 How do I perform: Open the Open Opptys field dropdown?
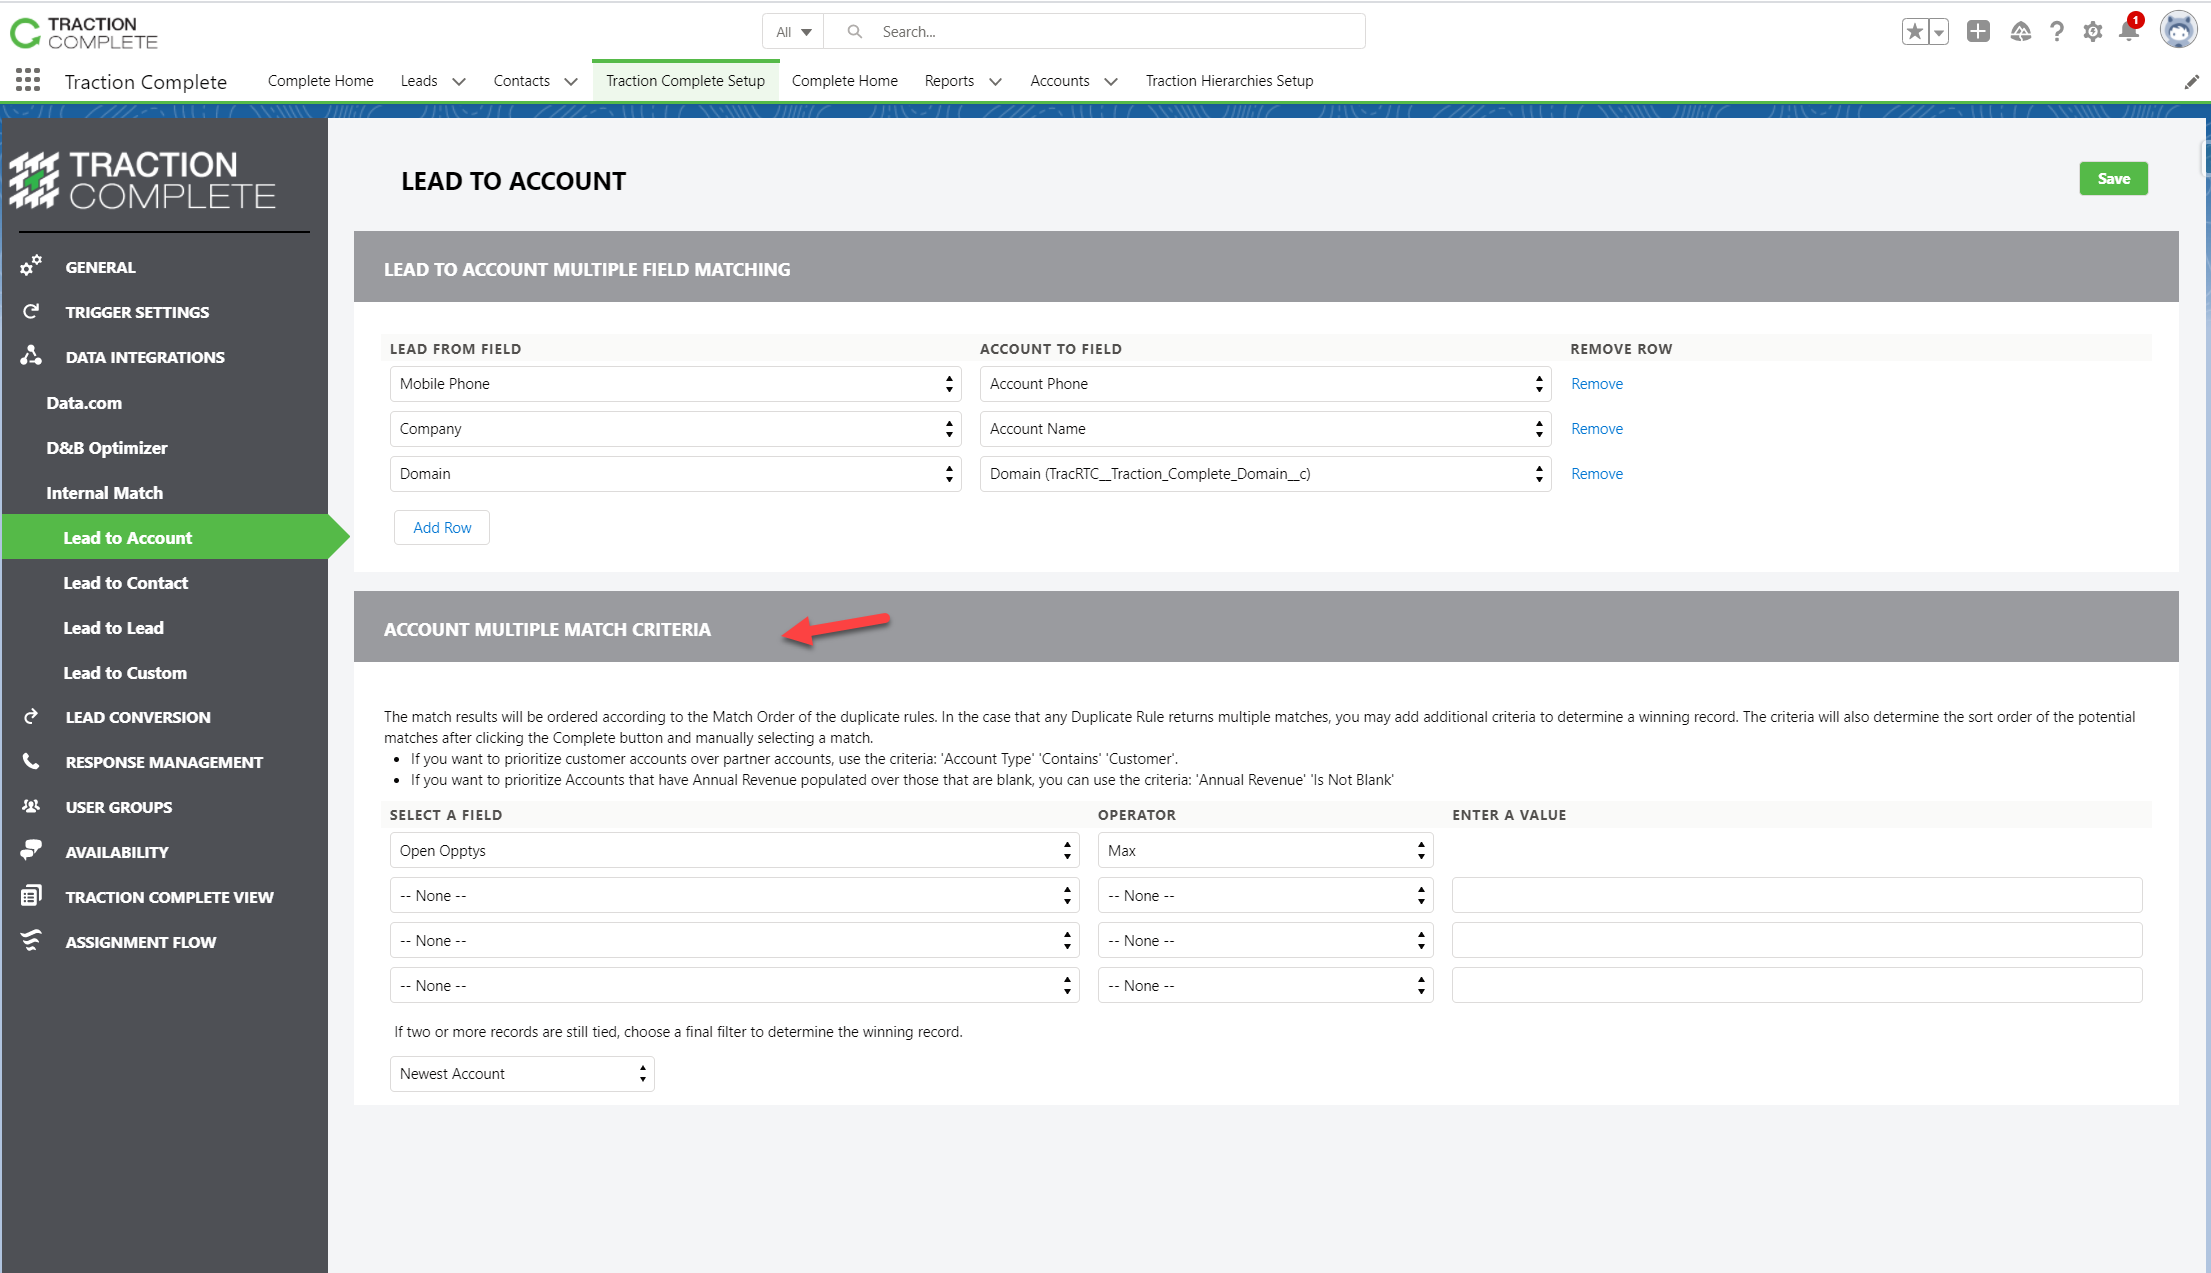point(735,851)
